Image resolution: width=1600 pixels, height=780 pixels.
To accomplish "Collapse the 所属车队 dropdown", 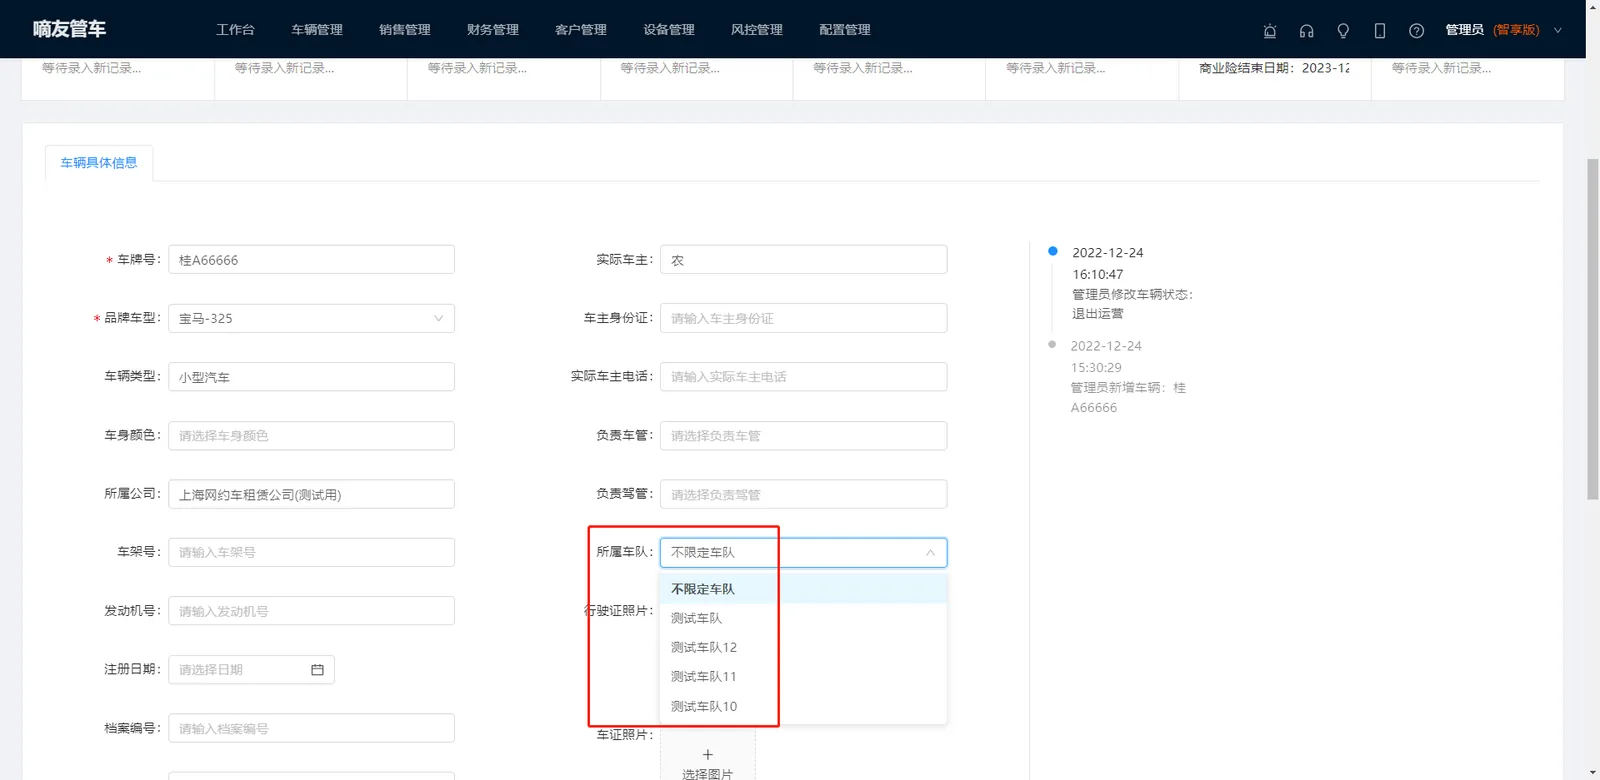I will click(930, 552).
